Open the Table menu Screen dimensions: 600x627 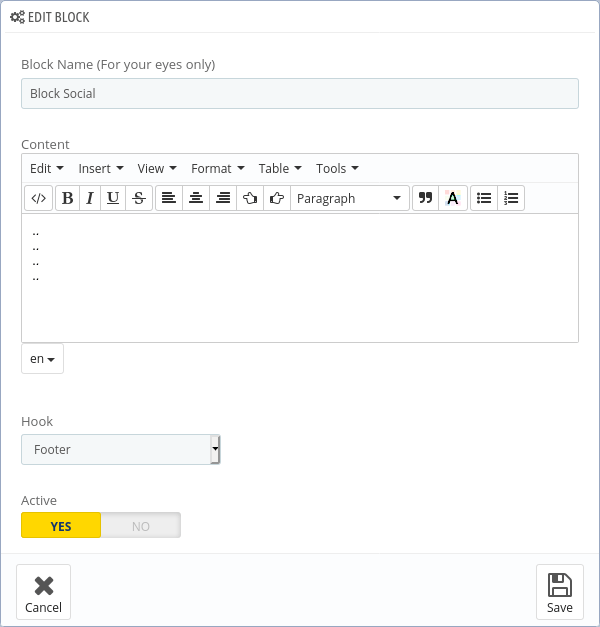point(280,168)
